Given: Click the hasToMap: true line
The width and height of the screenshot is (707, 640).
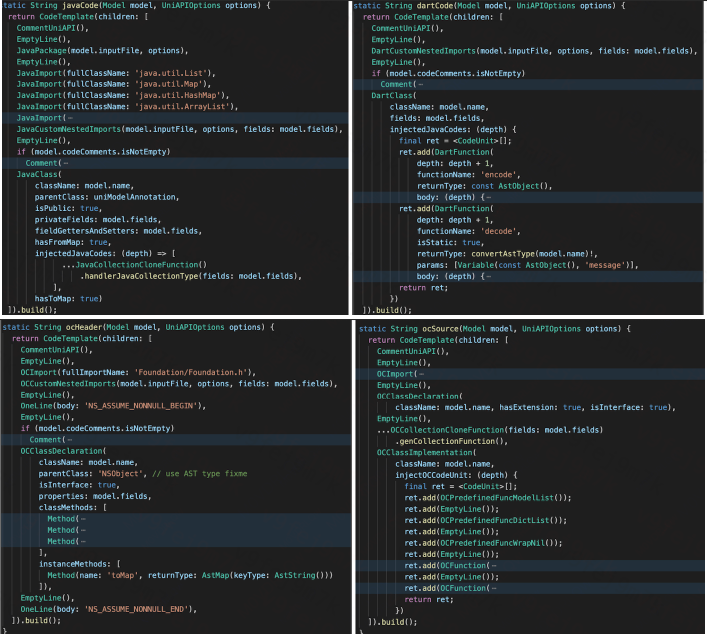Looking at the screenshot, I should [x=68, y=299].
